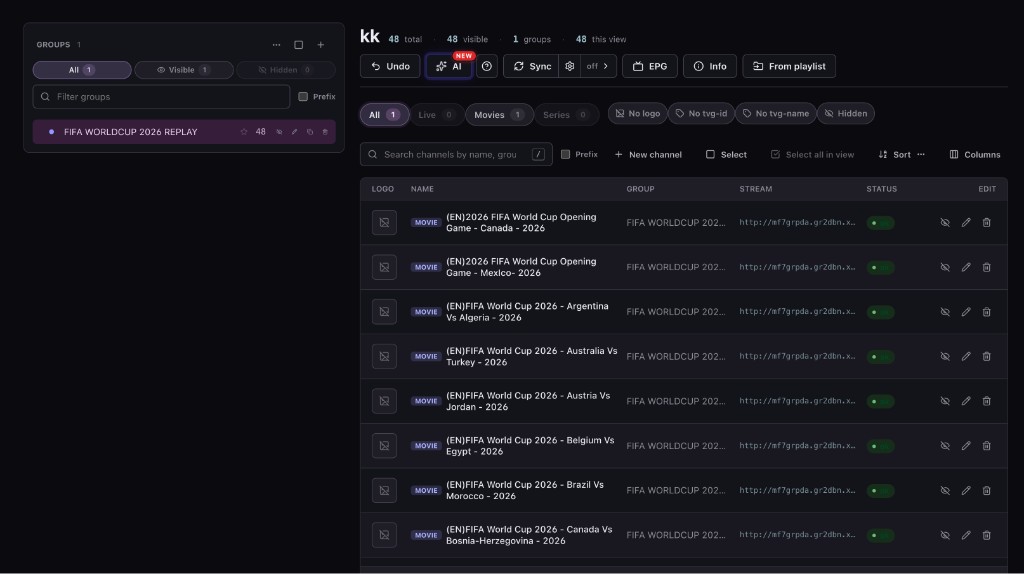This screenshot has height=574, width=1024.
Task: Click the Sync button
Action: point(531,66)
